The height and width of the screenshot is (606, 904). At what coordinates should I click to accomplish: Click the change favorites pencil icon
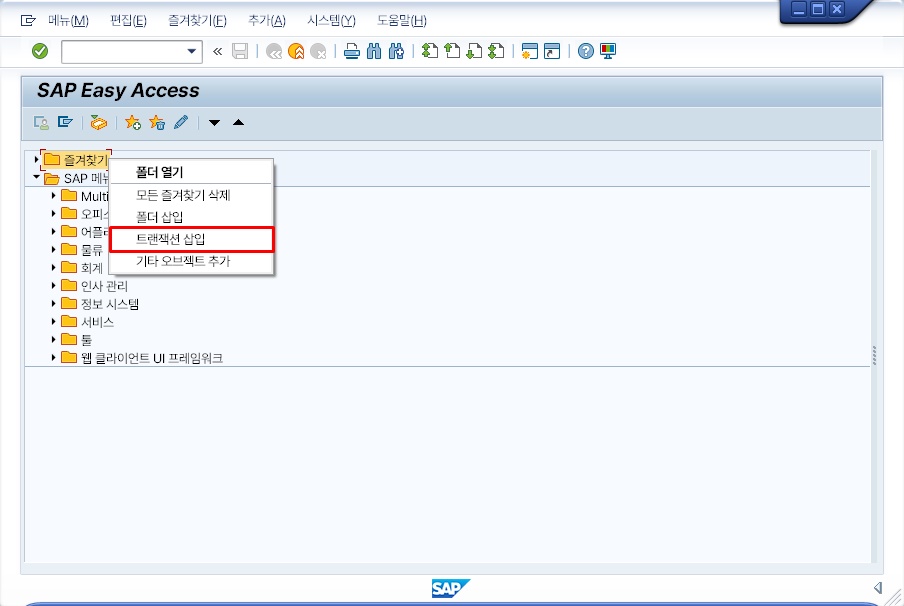coord(181,122)
